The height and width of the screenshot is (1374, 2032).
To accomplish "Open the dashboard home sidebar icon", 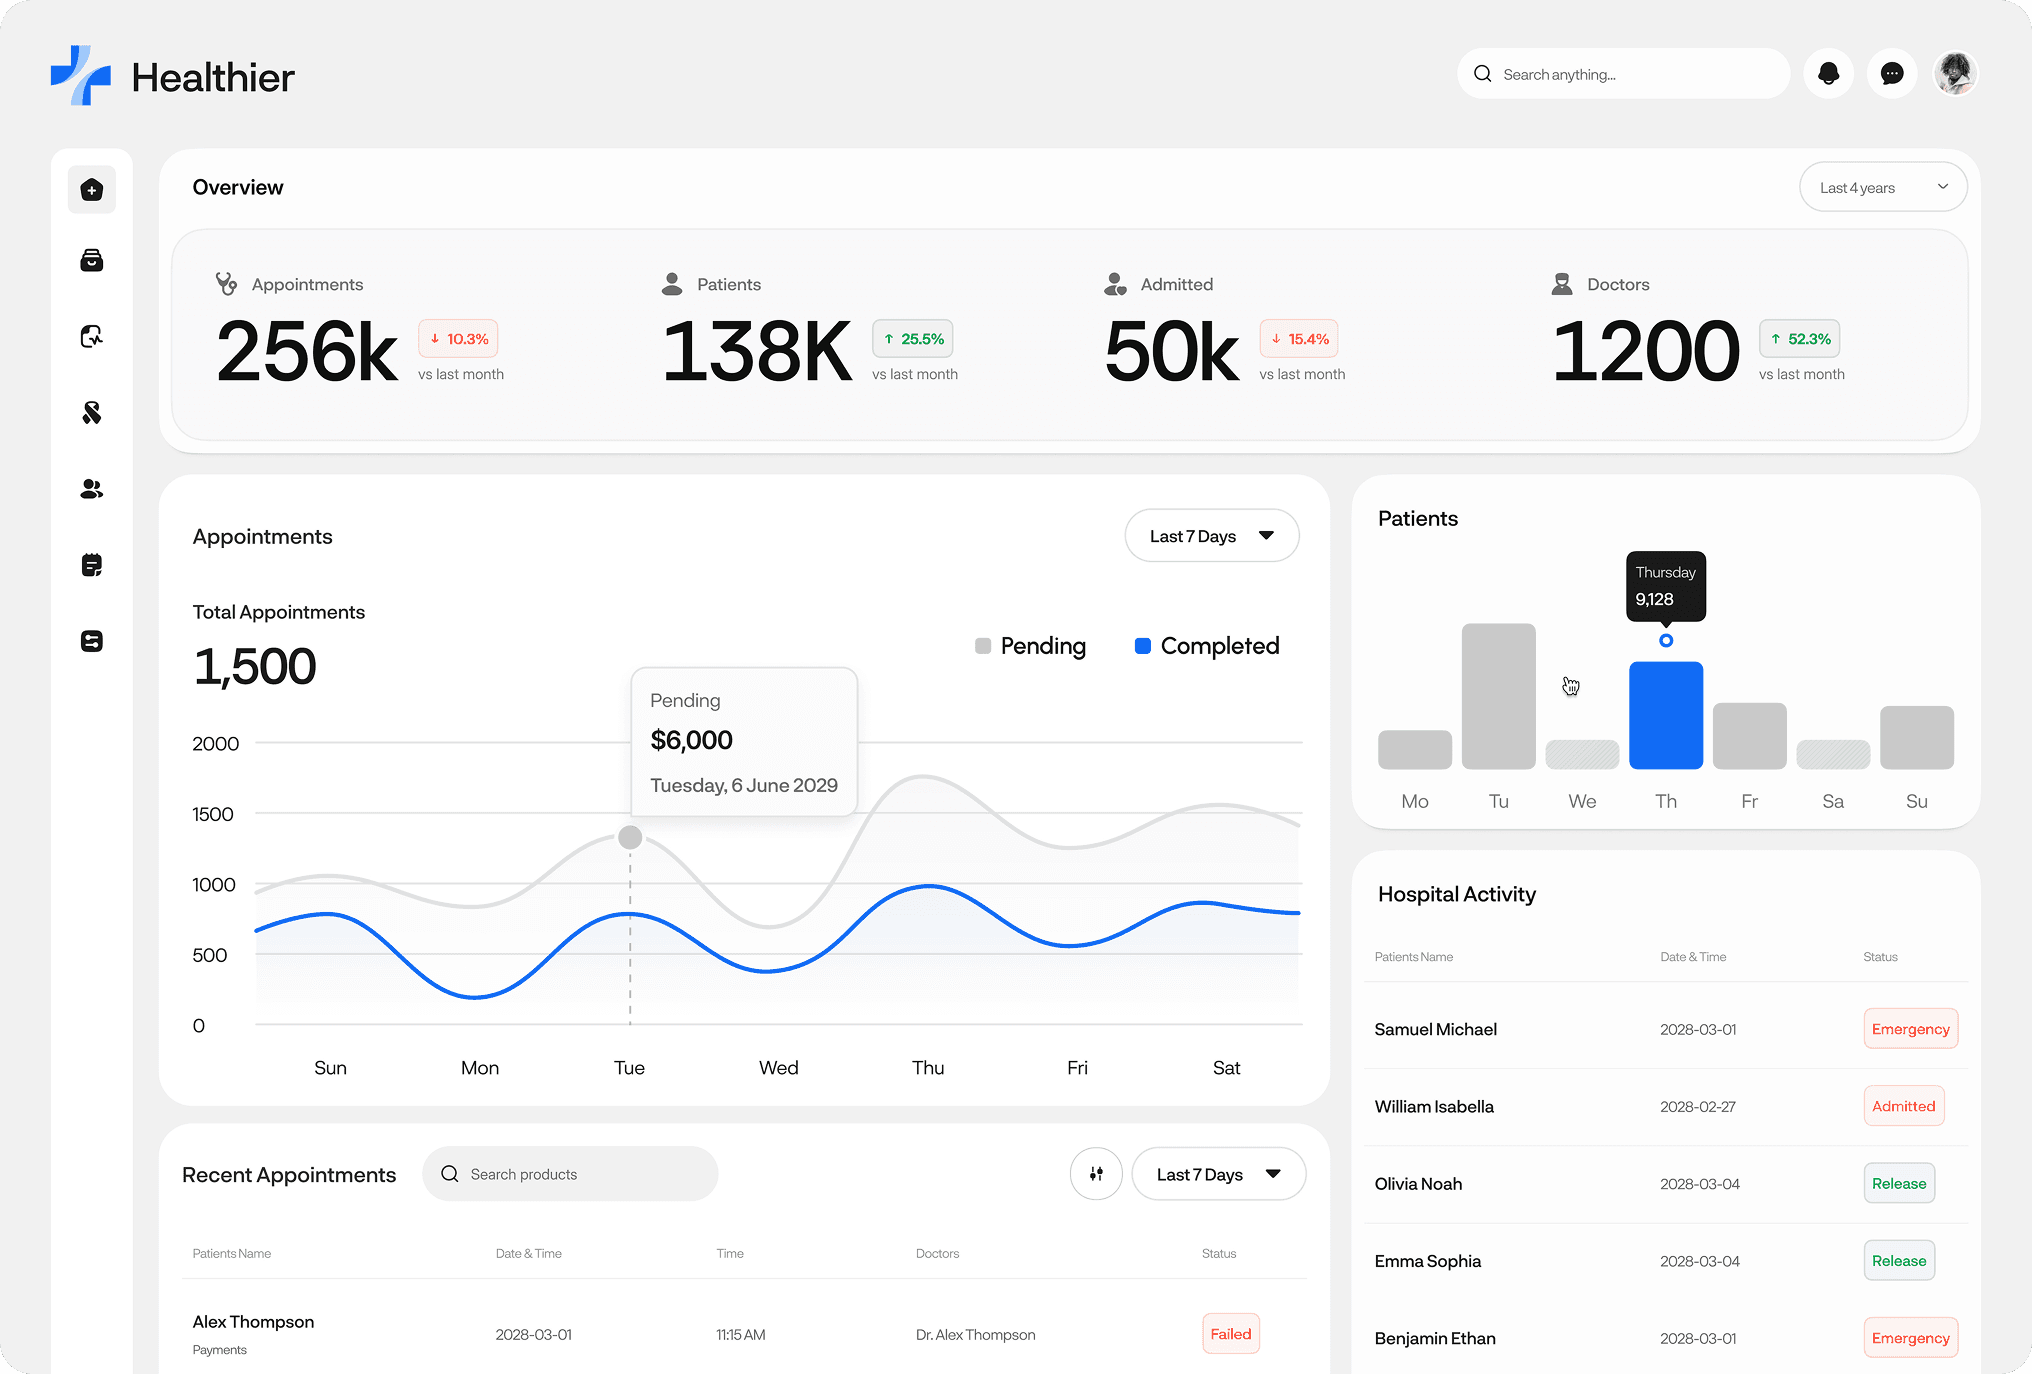I will [x=92, y=190].
